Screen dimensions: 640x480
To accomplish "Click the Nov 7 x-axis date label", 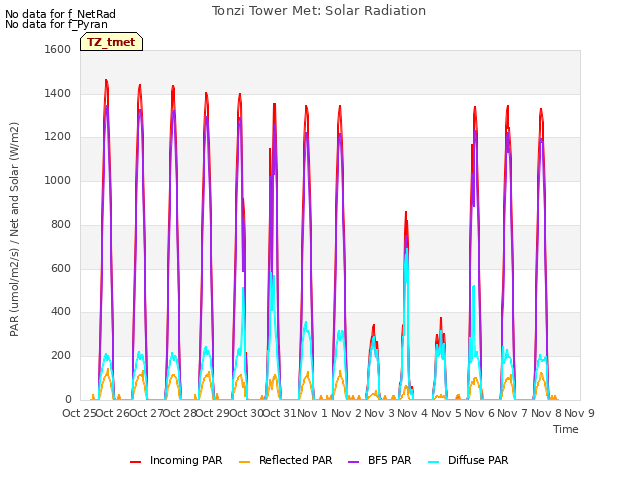I will click(x=513, y=413).
